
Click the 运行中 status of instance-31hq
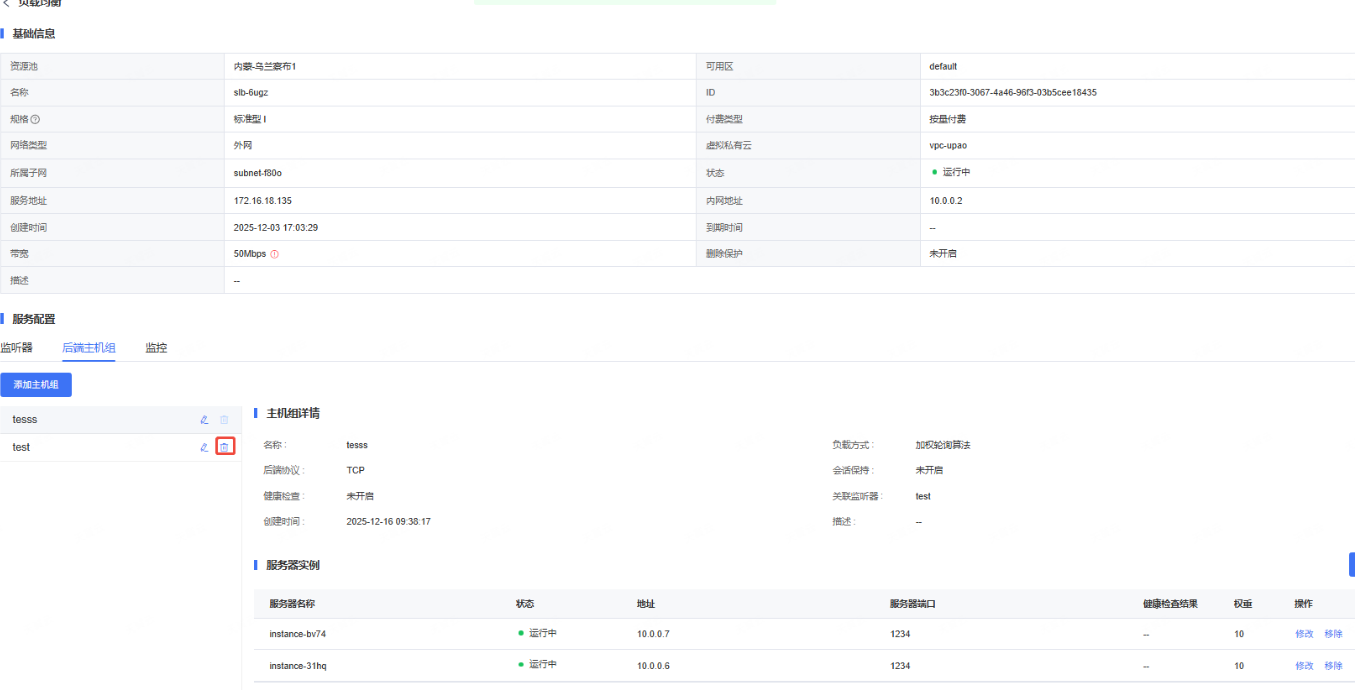543,665
